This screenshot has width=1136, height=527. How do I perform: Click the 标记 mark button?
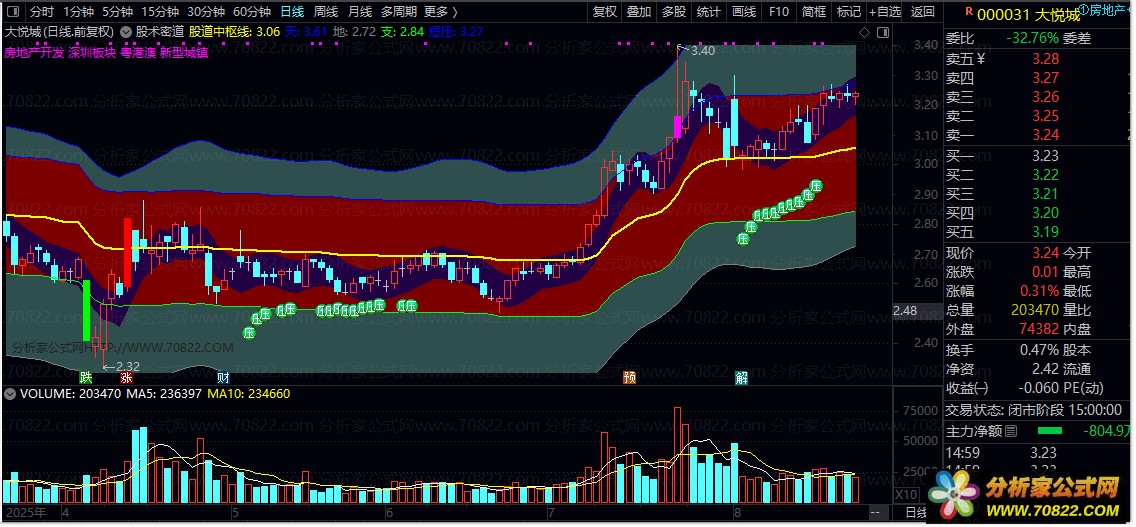848,12
